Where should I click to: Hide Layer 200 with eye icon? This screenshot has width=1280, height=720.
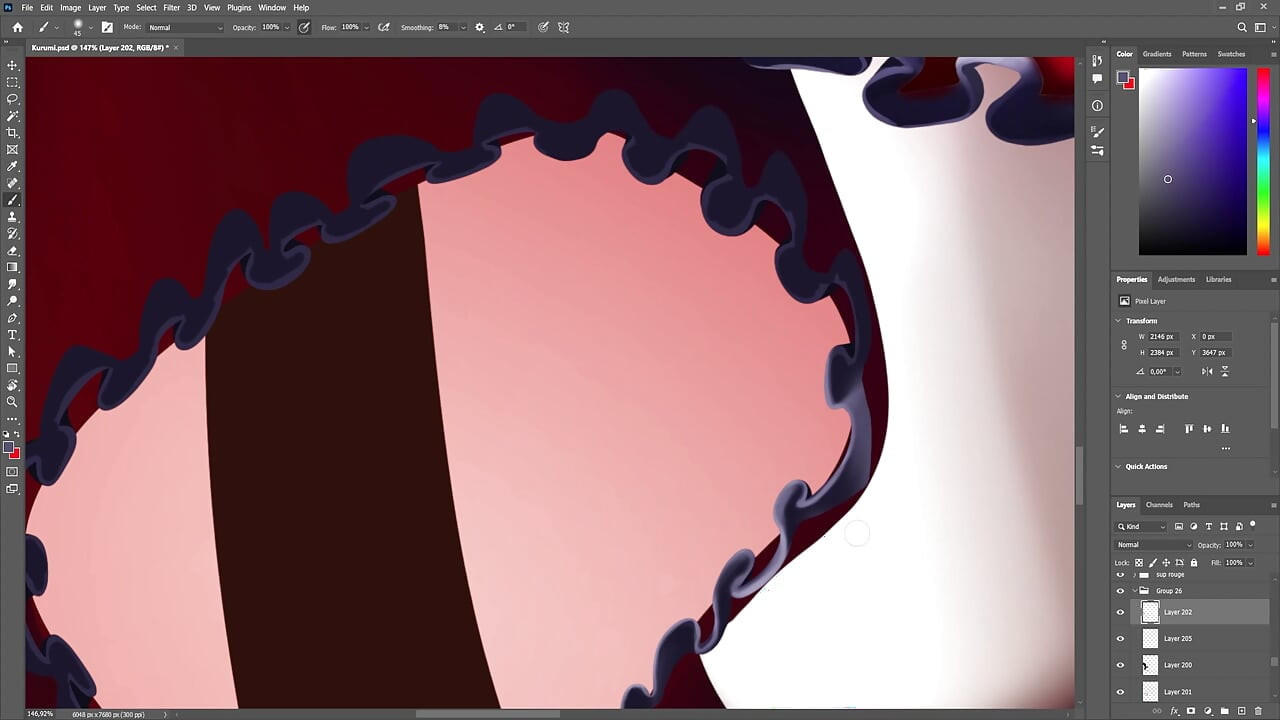1120,665
